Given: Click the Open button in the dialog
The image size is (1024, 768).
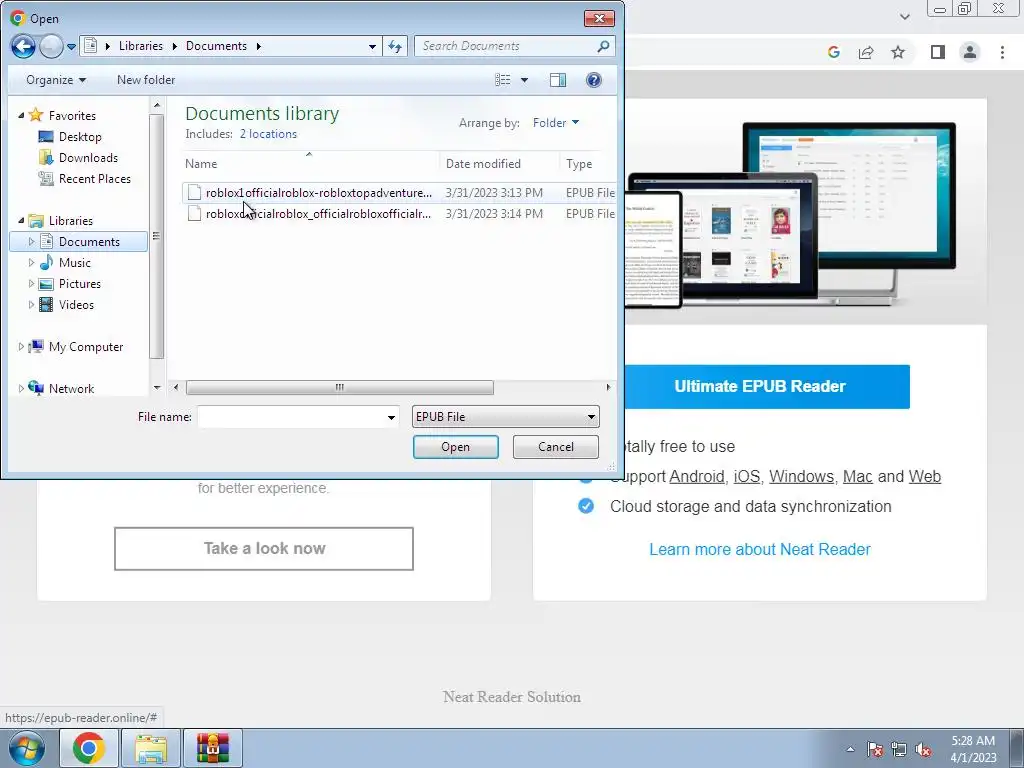Looking at the screenshot, I should tap(456, 447).
